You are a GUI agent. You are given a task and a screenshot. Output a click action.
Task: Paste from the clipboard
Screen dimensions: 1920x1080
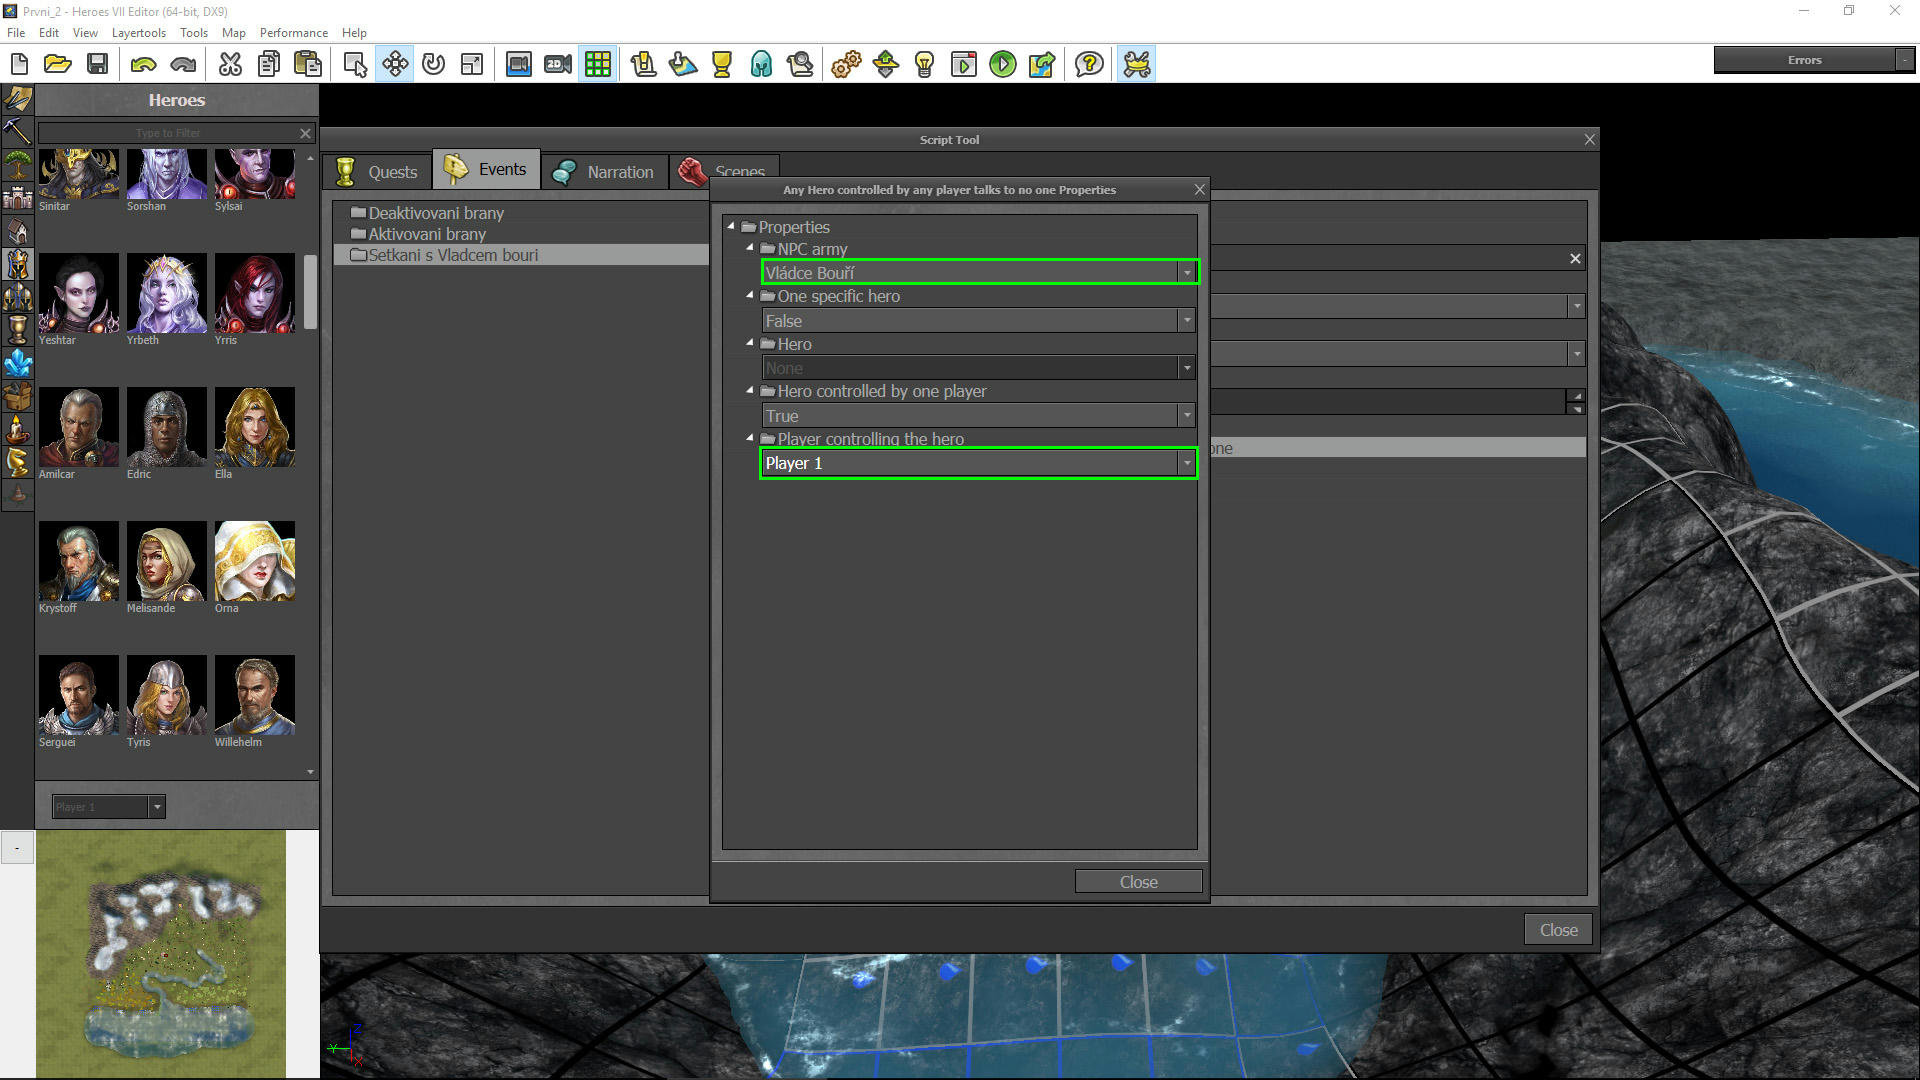point(308,65)
